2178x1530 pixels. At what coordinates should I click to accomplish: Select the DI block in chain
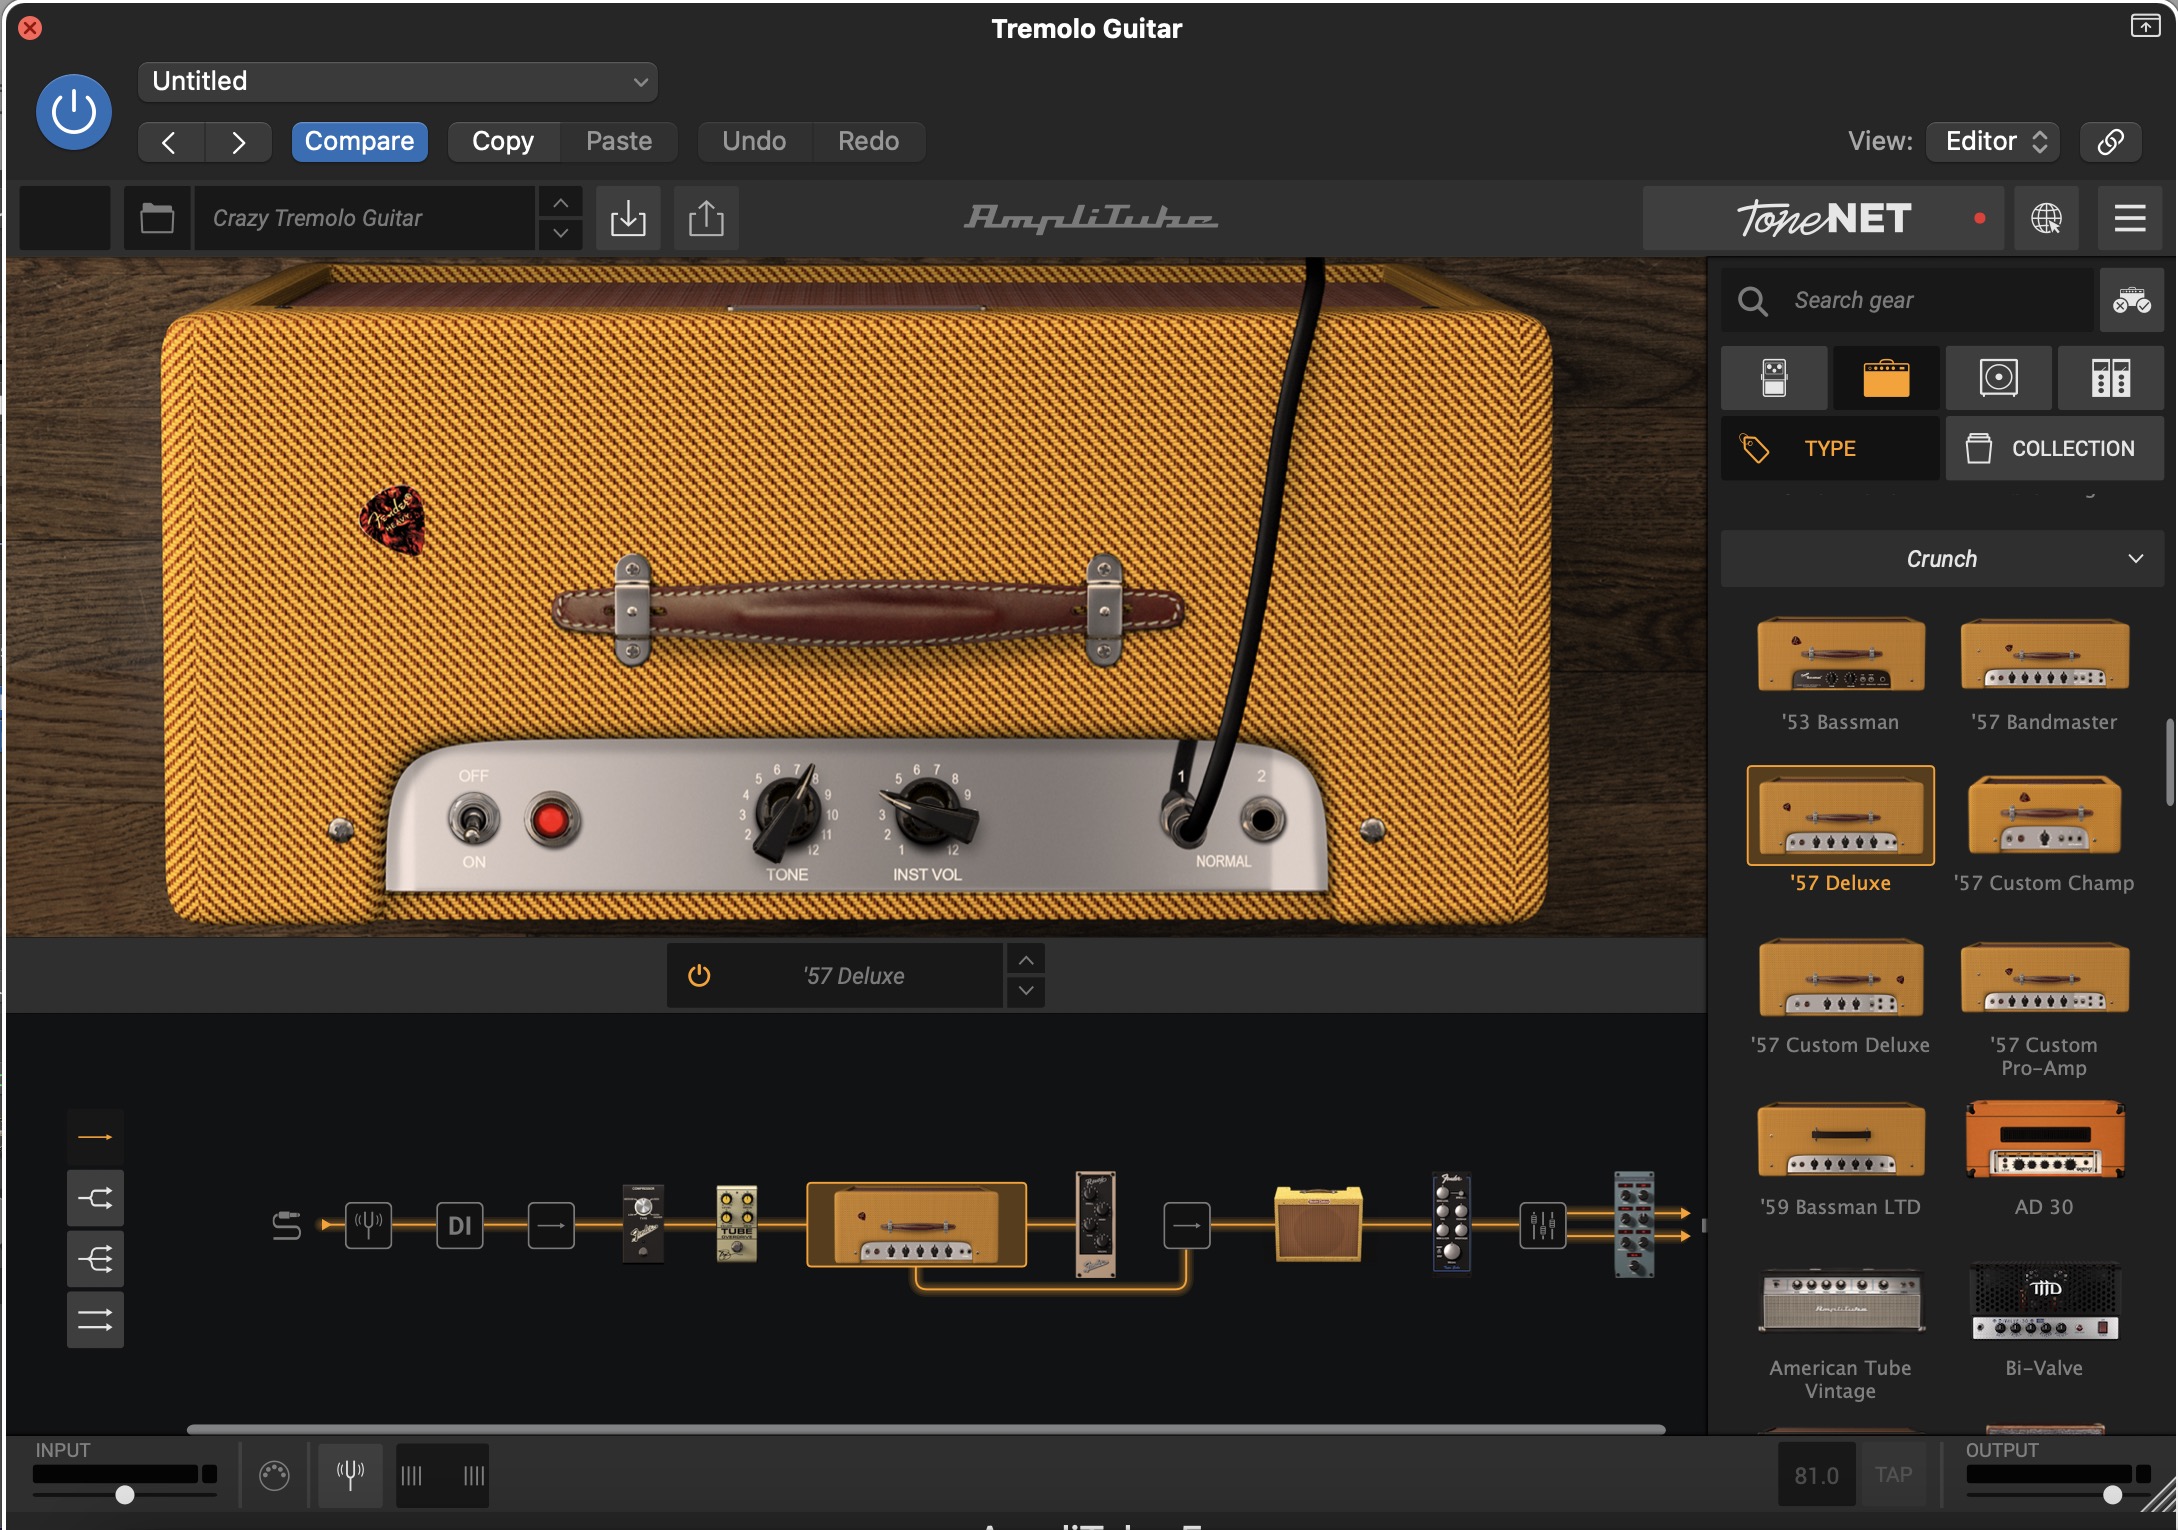coord(459,1225)
